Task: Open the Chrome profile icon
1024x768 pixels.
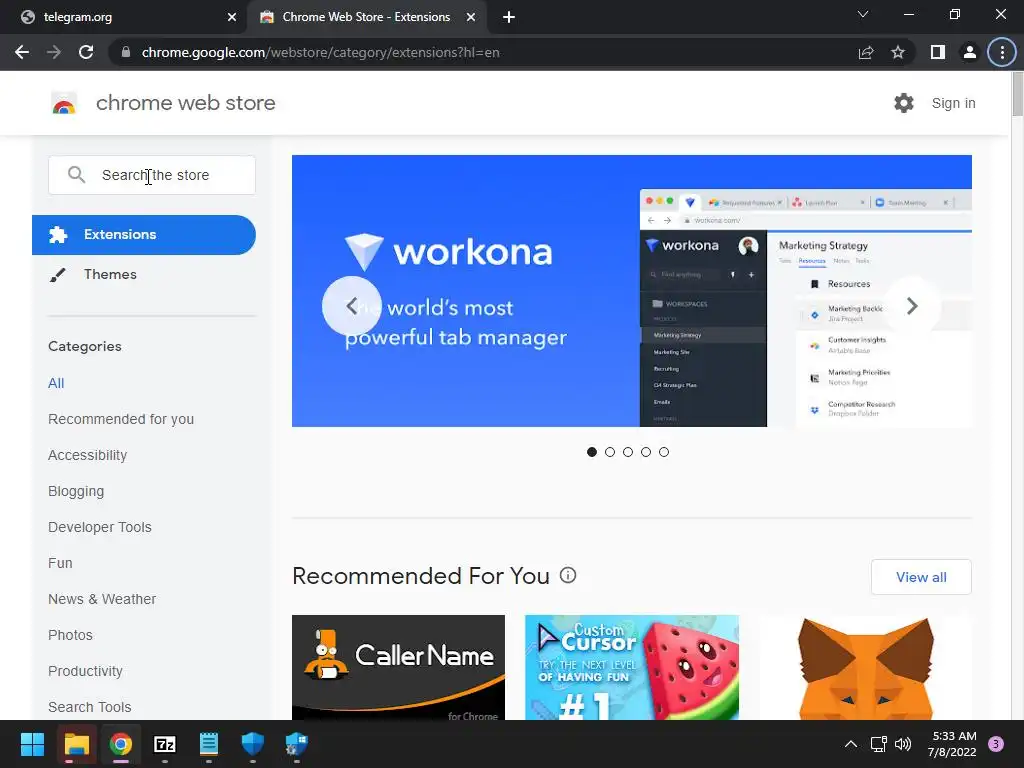Action: (970, 52)
